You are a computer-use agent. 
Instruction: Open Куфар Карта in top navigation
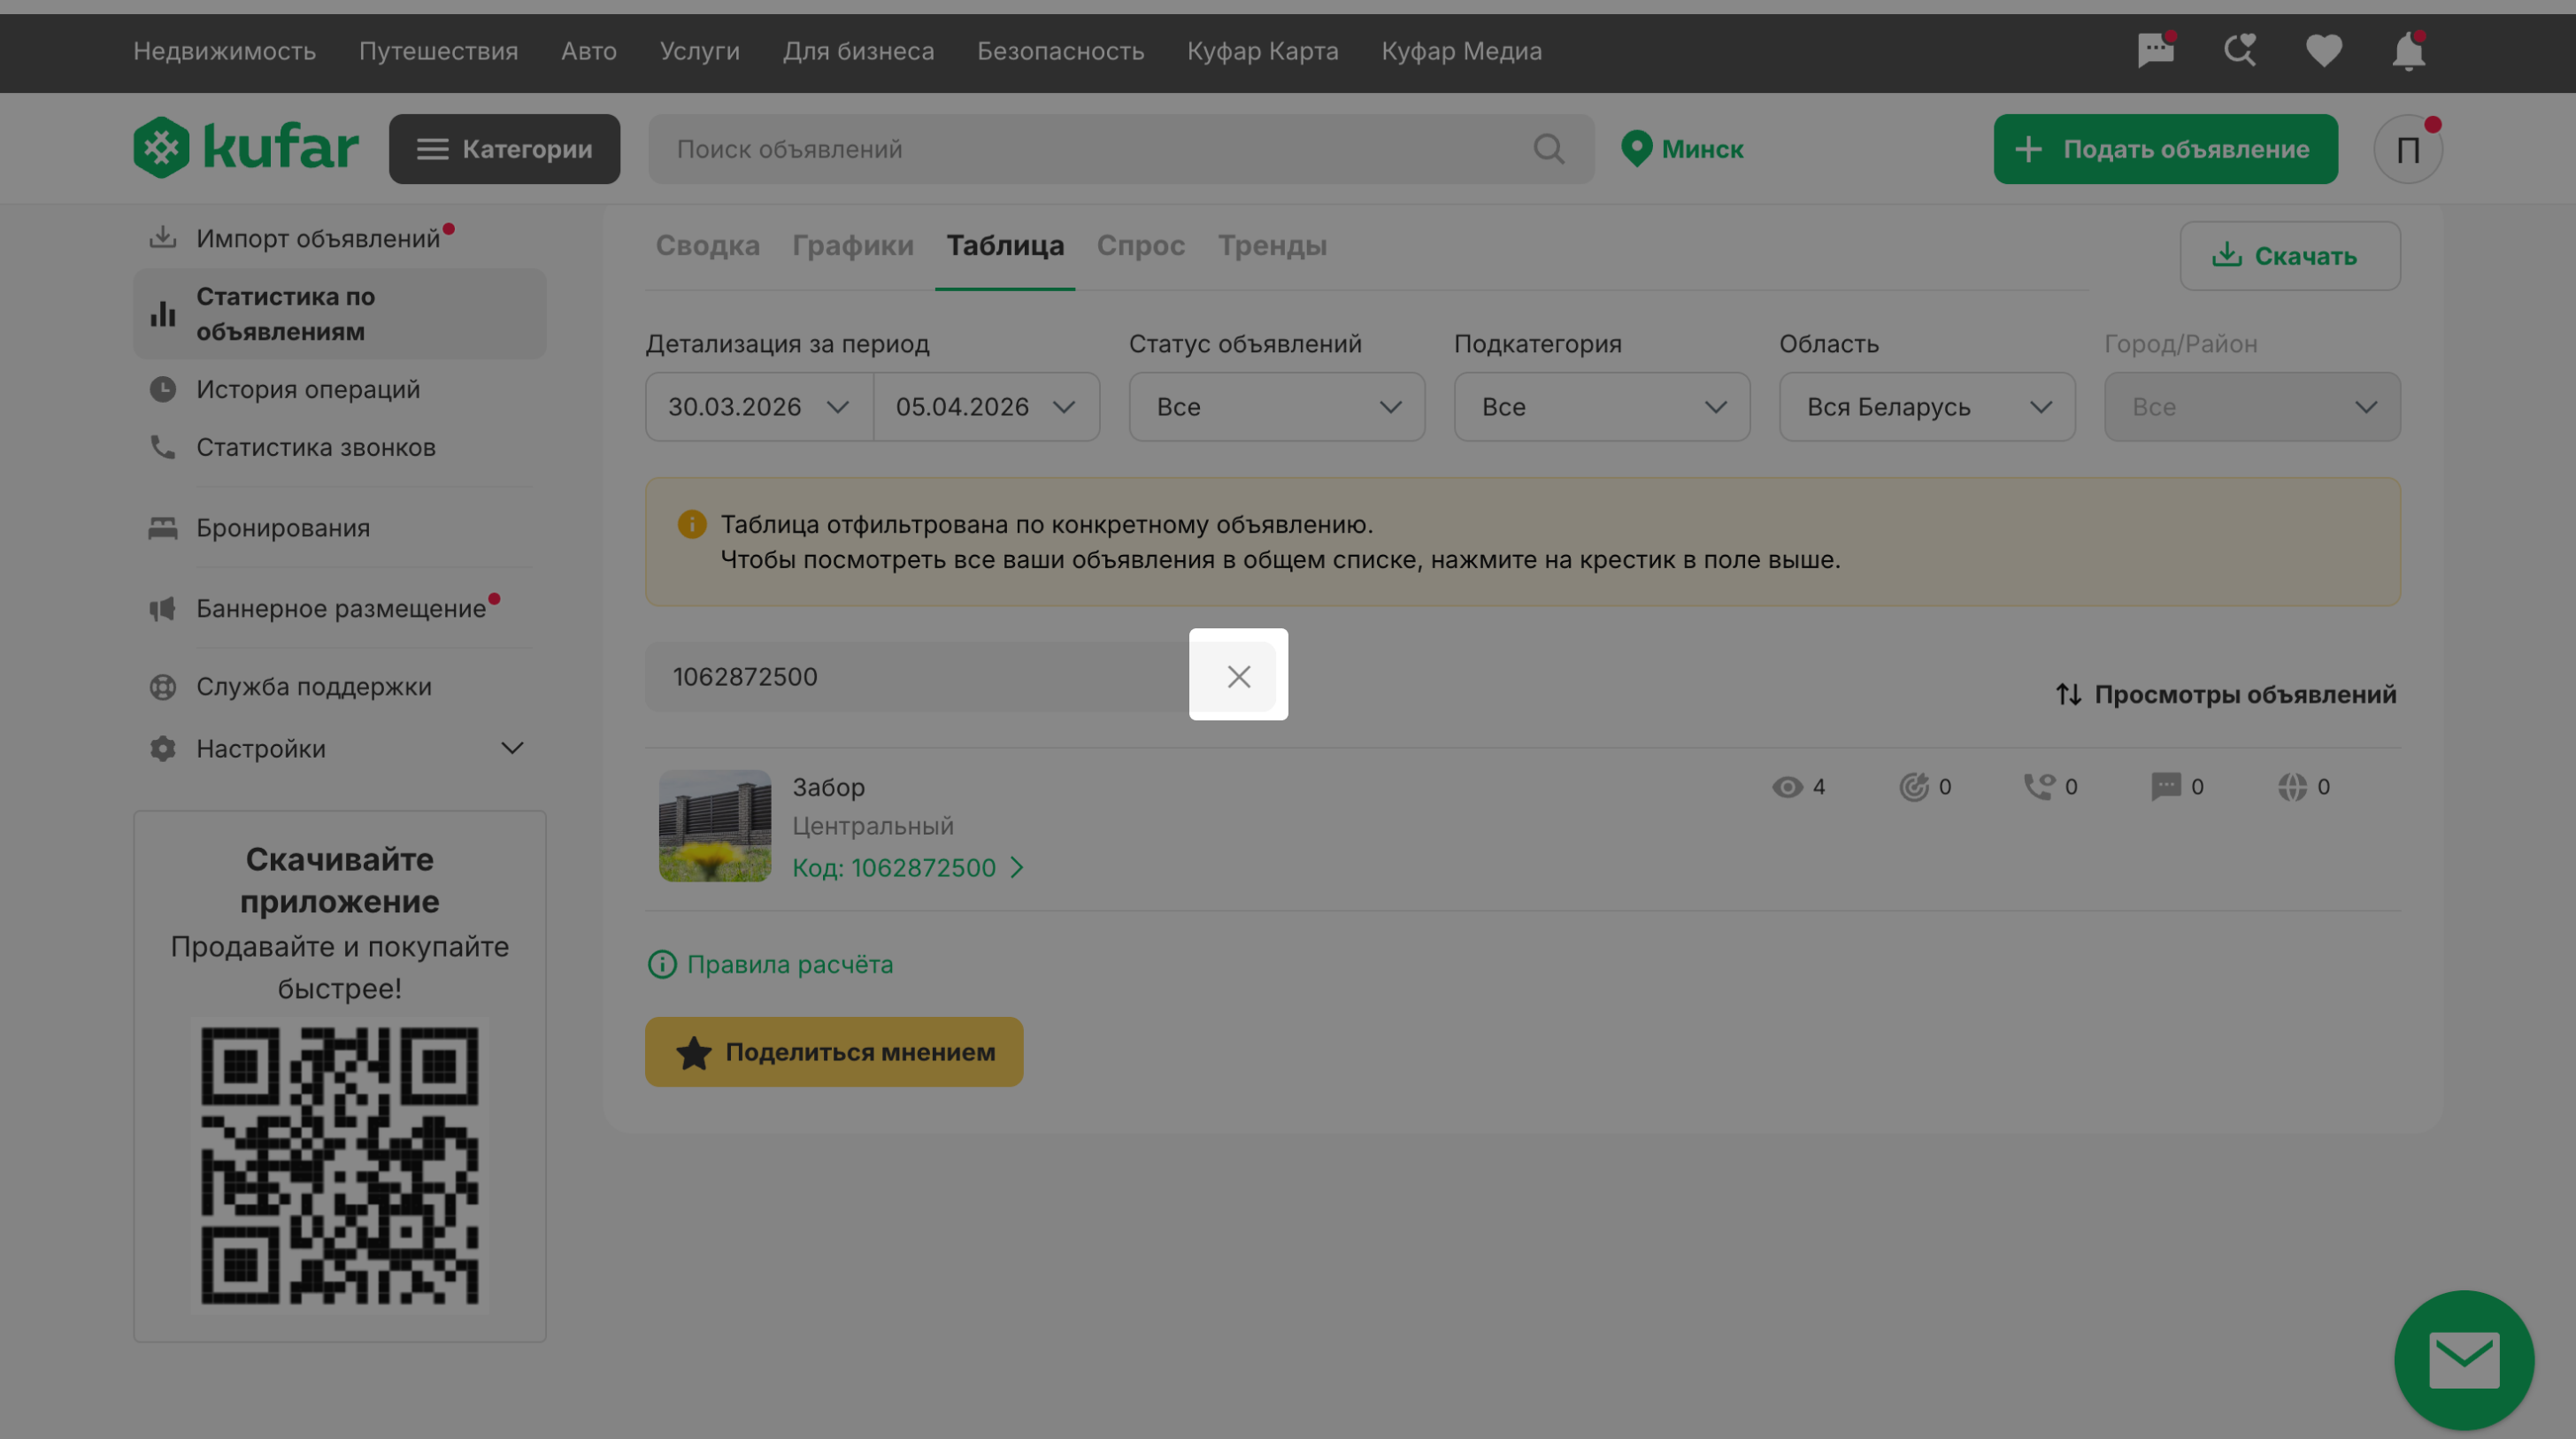(1262, 51)
